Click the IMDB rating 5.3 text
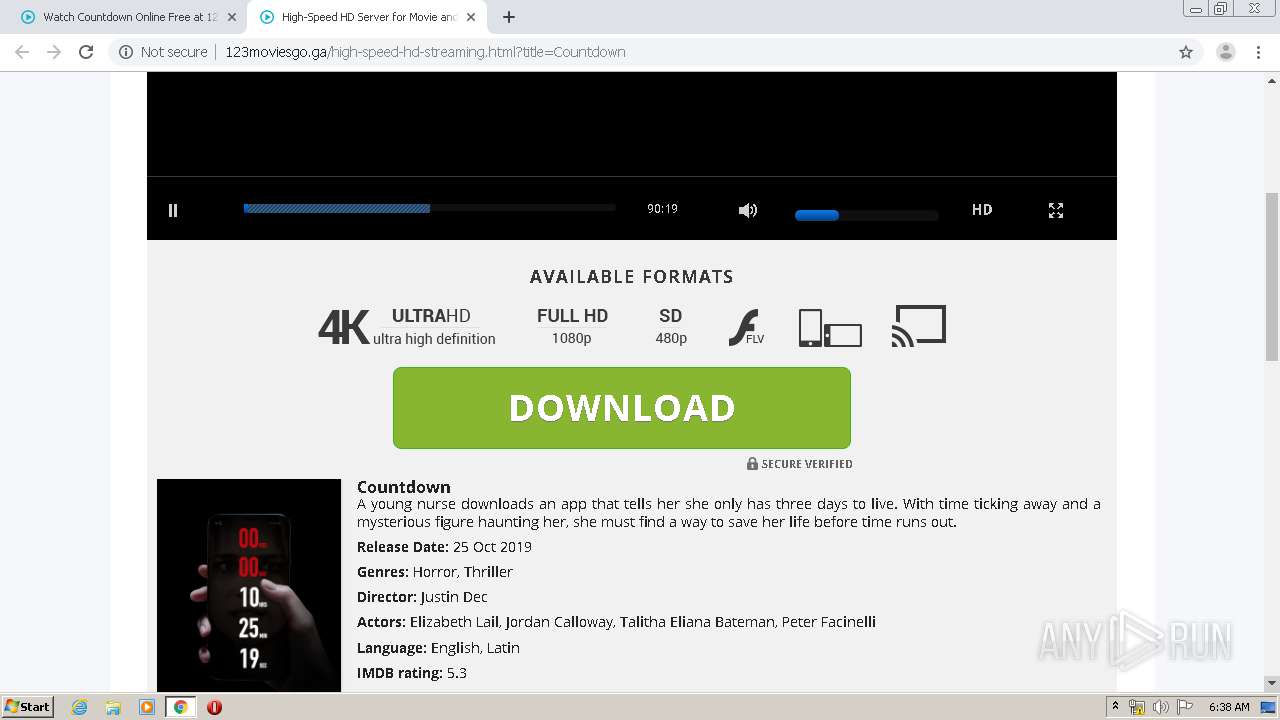Viewport: 1280px width, 720px height. pos(412,673)
